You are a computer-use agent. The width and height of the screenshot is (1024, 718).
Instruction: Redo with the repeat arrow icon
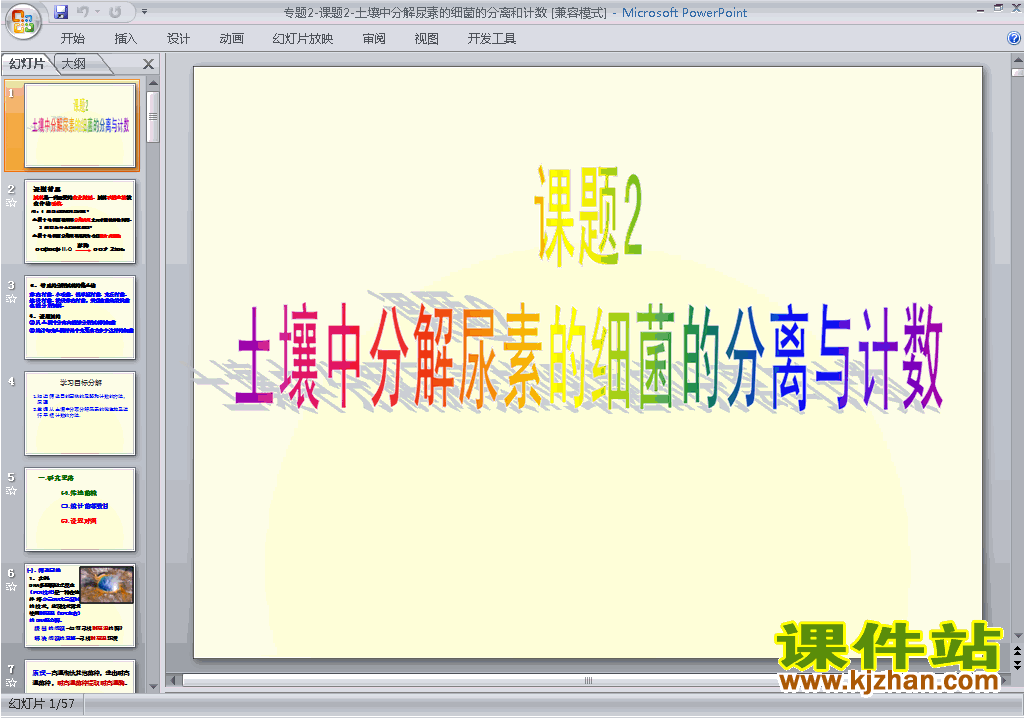click(116, 12)
